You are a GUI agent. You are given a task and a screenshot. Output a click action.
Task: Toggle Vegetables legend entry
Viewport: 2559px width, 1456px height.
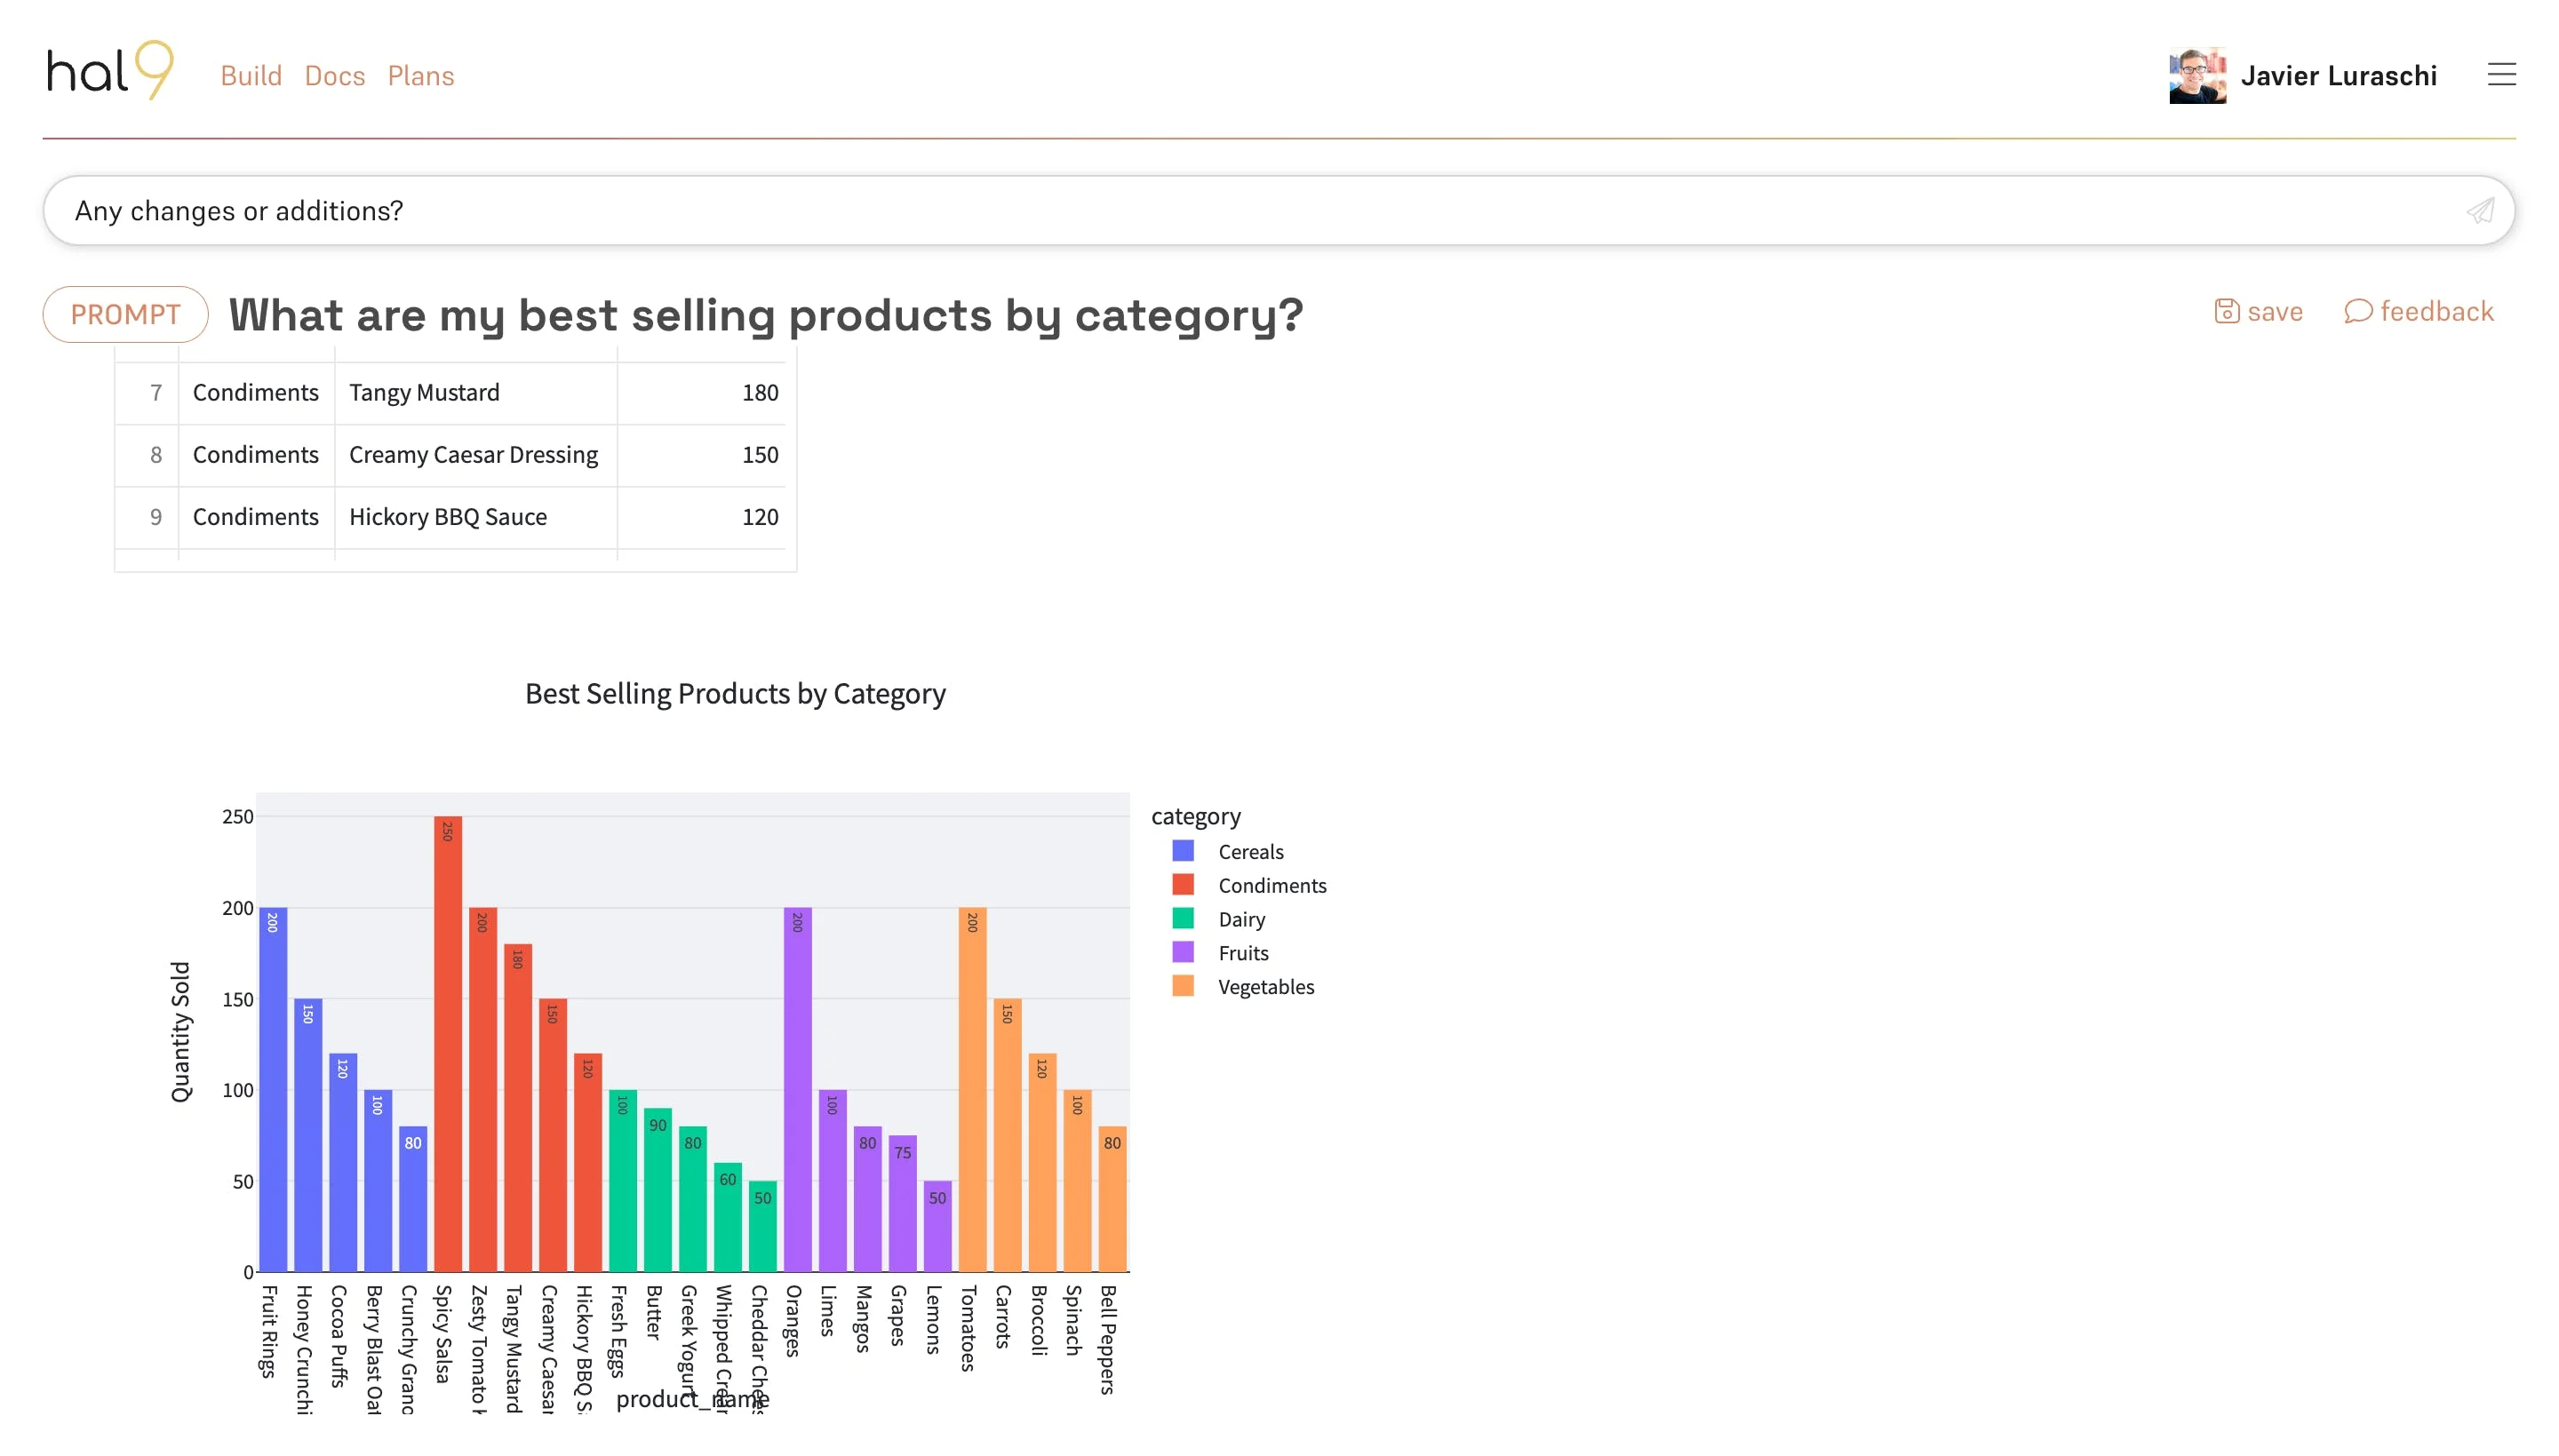point(1265,987)
